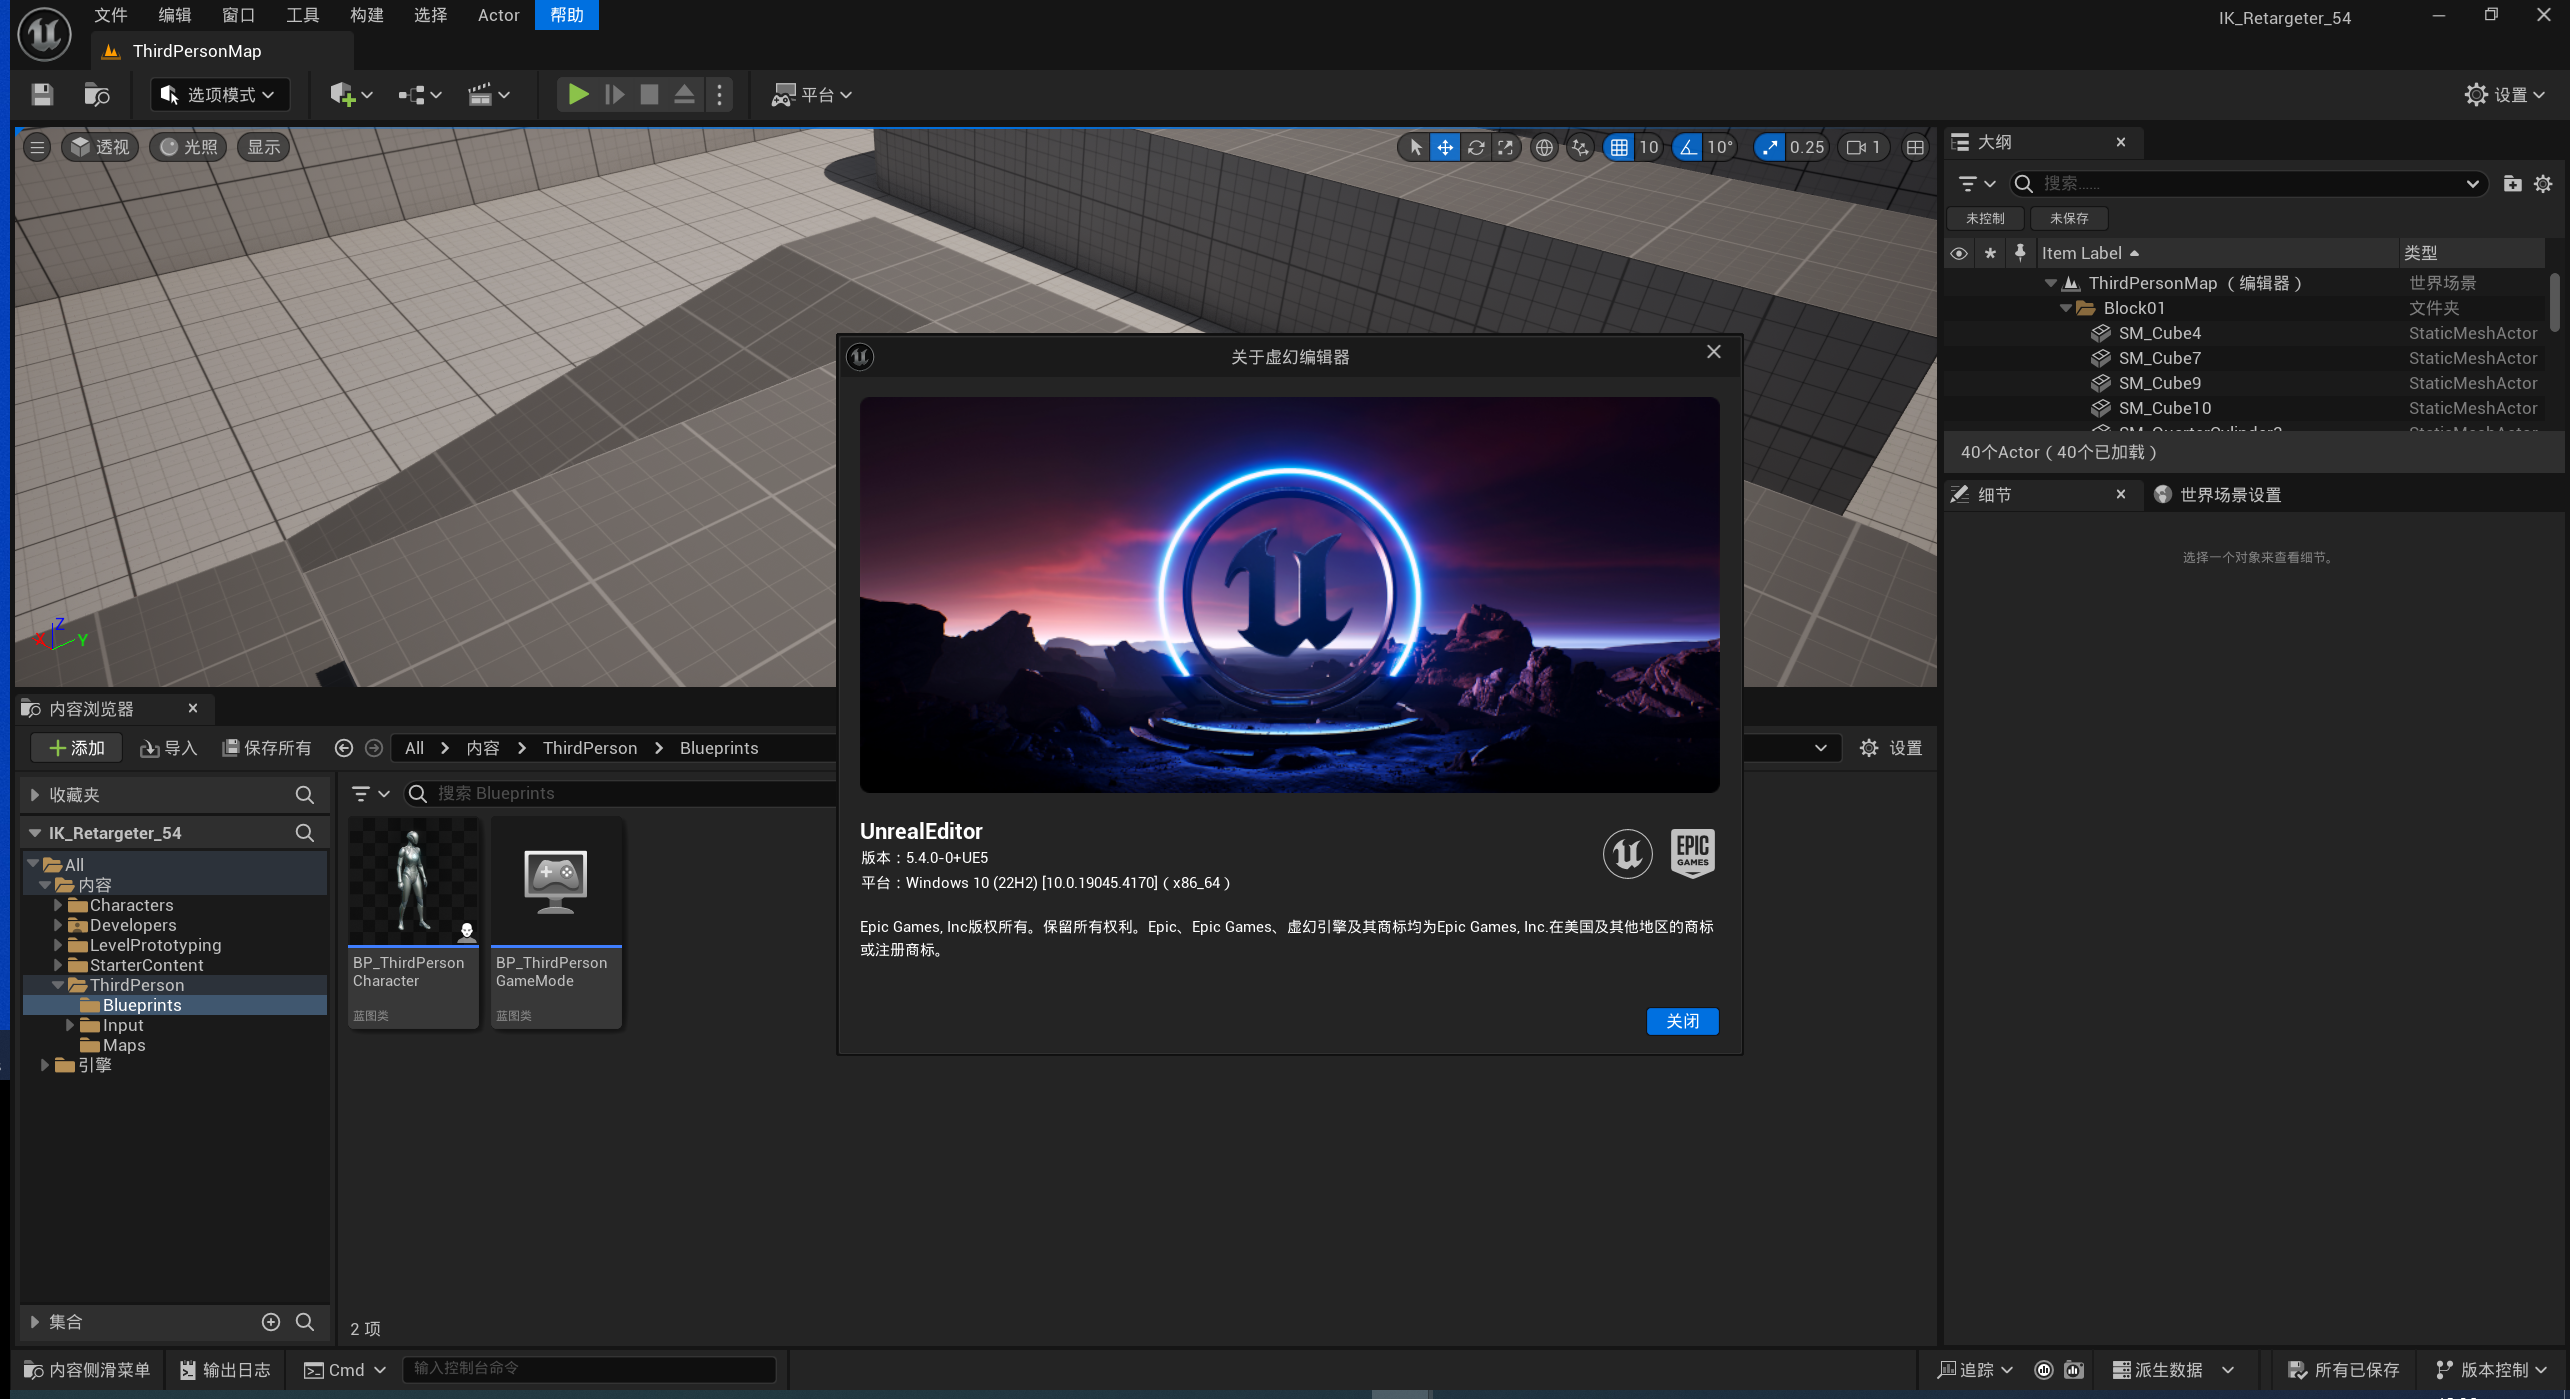Click the stop simulation button
This screenshot has width=2570, height=1399.
(x=649, y=95)
